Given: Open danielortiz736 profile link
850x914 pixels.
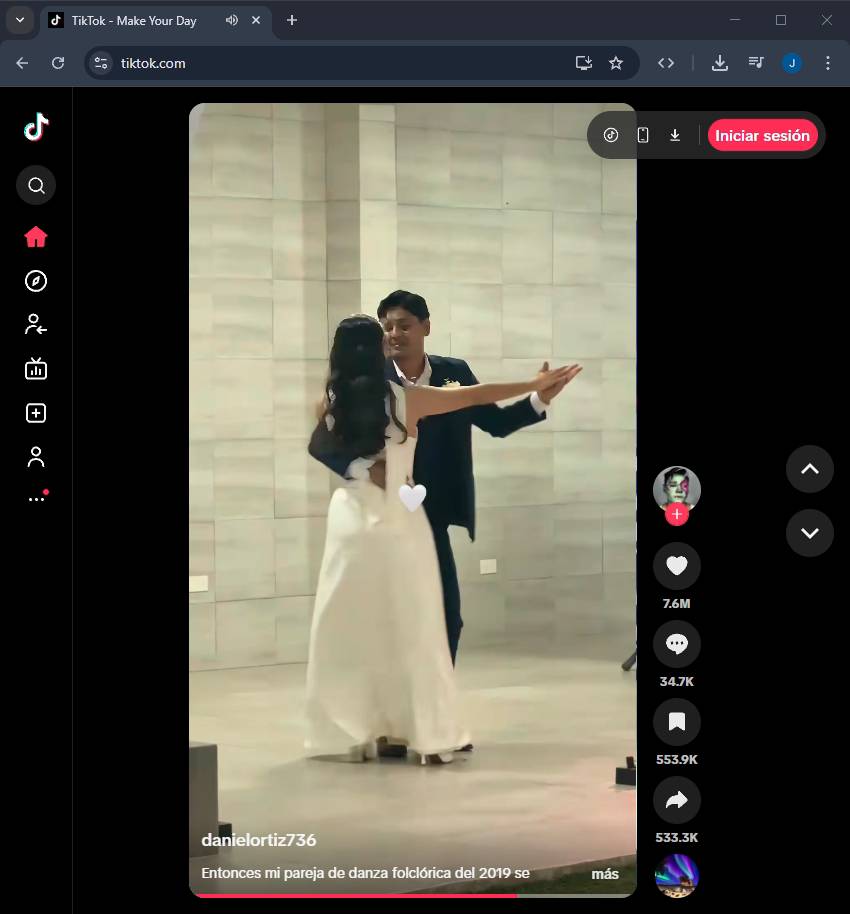Looking at the screenshot, I should tap(258, 840).
